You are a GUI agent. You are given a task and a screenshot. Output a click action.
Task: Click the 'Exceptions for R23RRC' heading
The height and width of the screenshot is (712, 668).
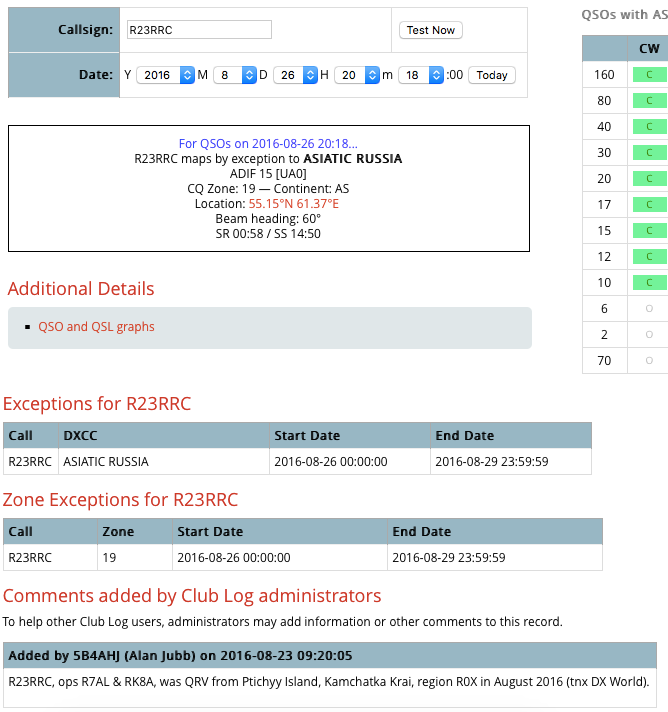(97, 404)
